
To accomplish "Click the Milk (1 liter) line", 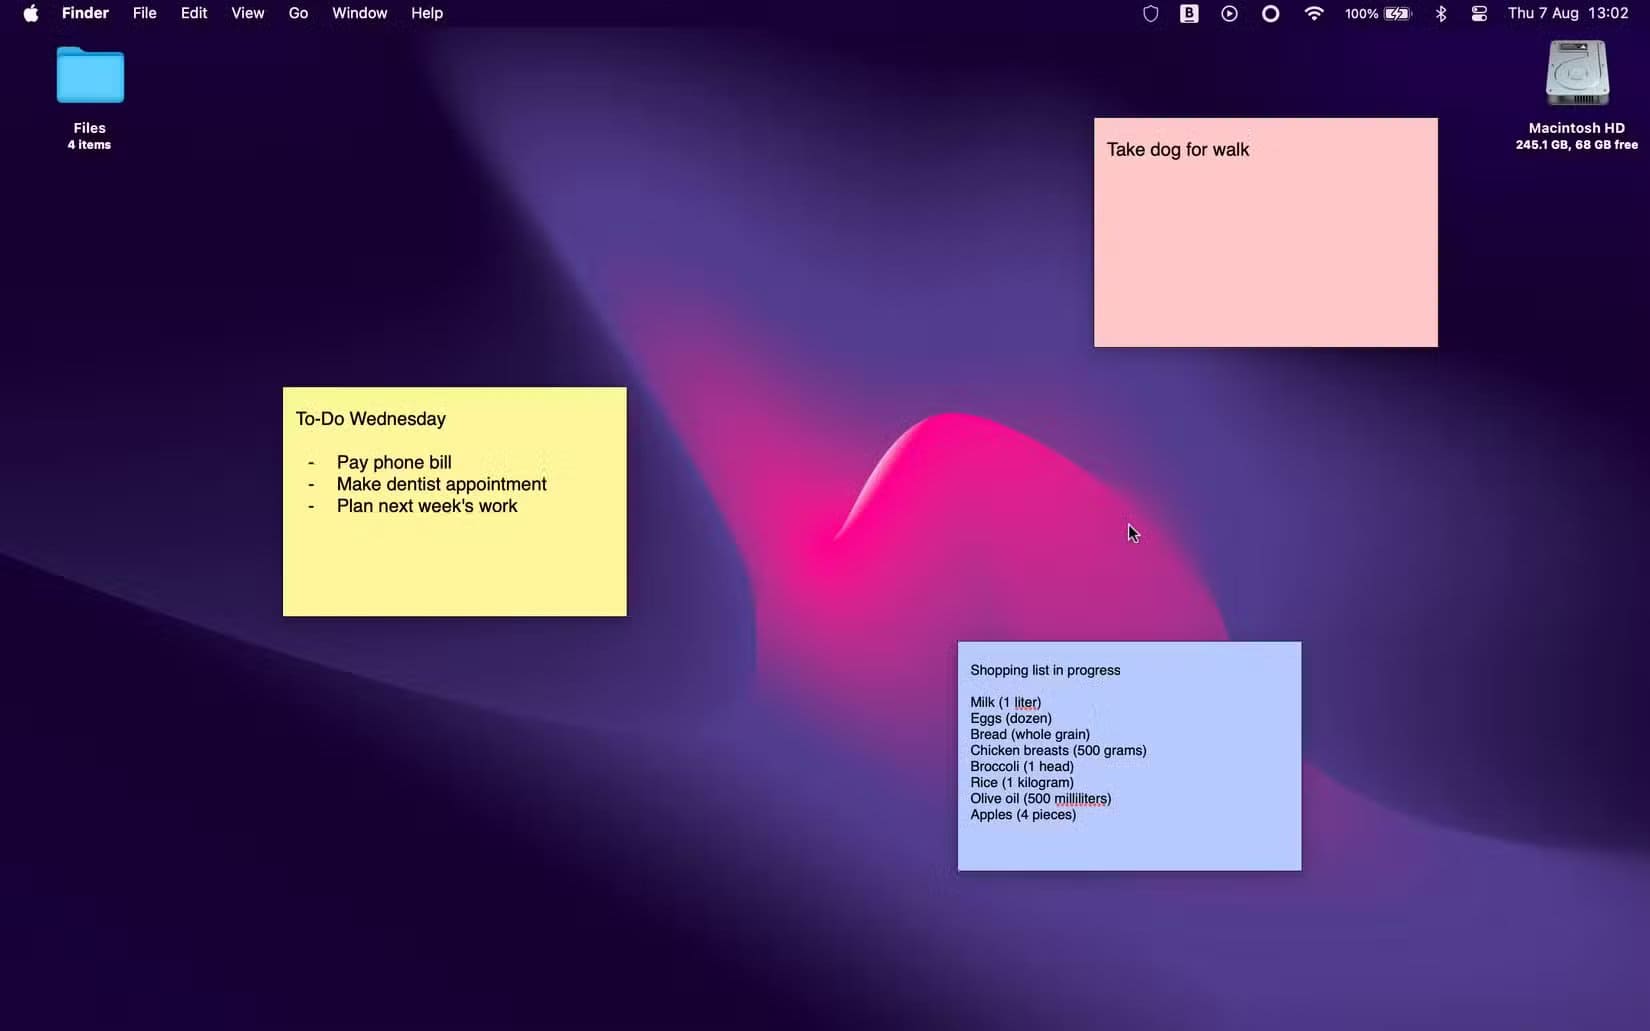I will pyautogui.click(x=1005, y=702).
